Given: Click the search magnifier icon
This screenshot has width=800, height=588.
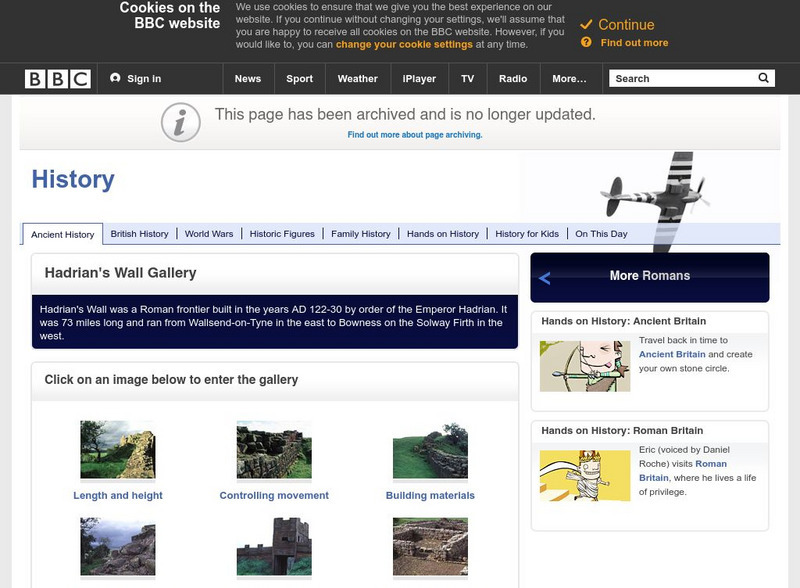Looking at the screenshot, I should point(763,78).
